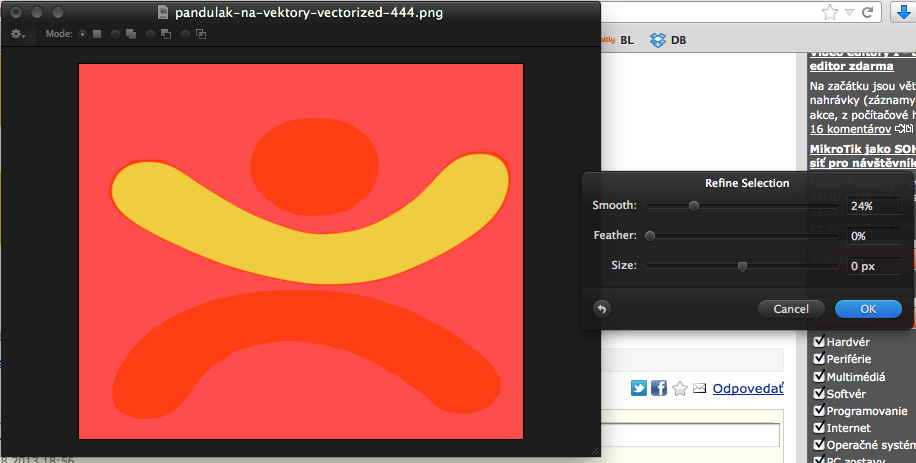This screenshot has width=916, height=463.
Task: Select the New Selection mode radio button
Action: pyautogui.click(x=82, y=34)
